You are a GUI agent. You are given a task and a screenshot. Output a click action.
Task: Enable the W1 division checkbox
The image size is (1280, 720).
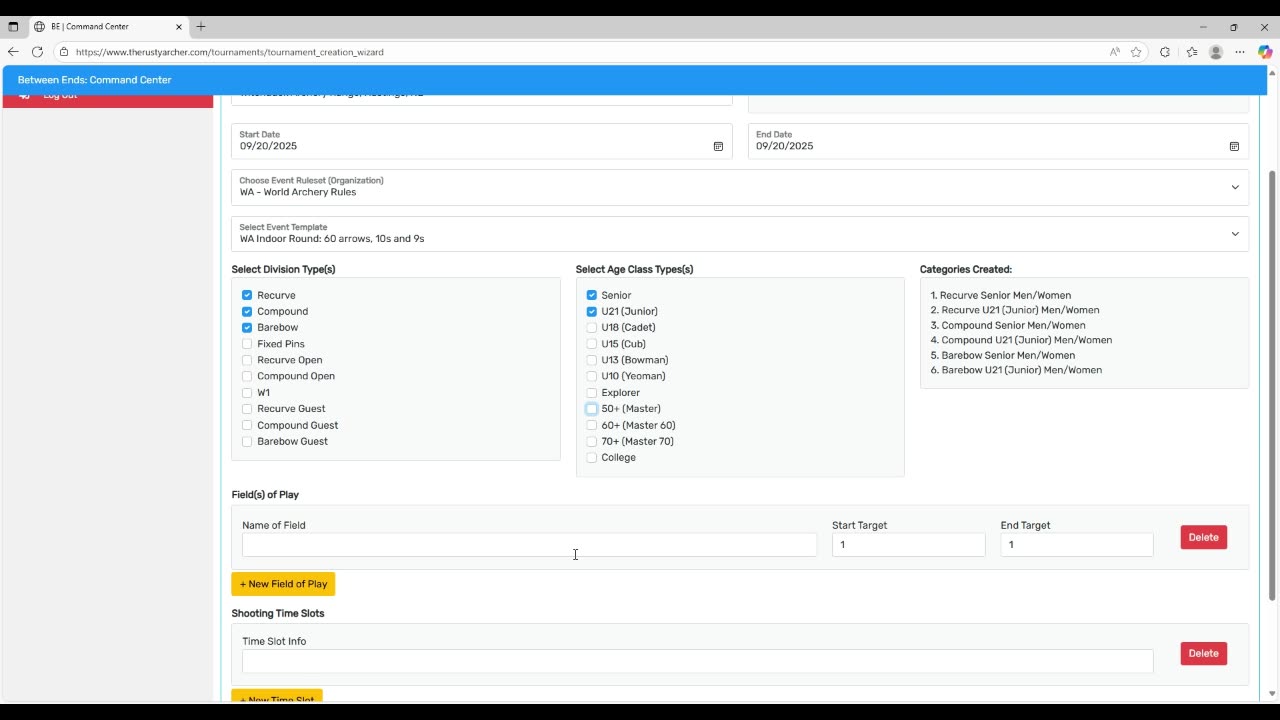pos(247,392)
